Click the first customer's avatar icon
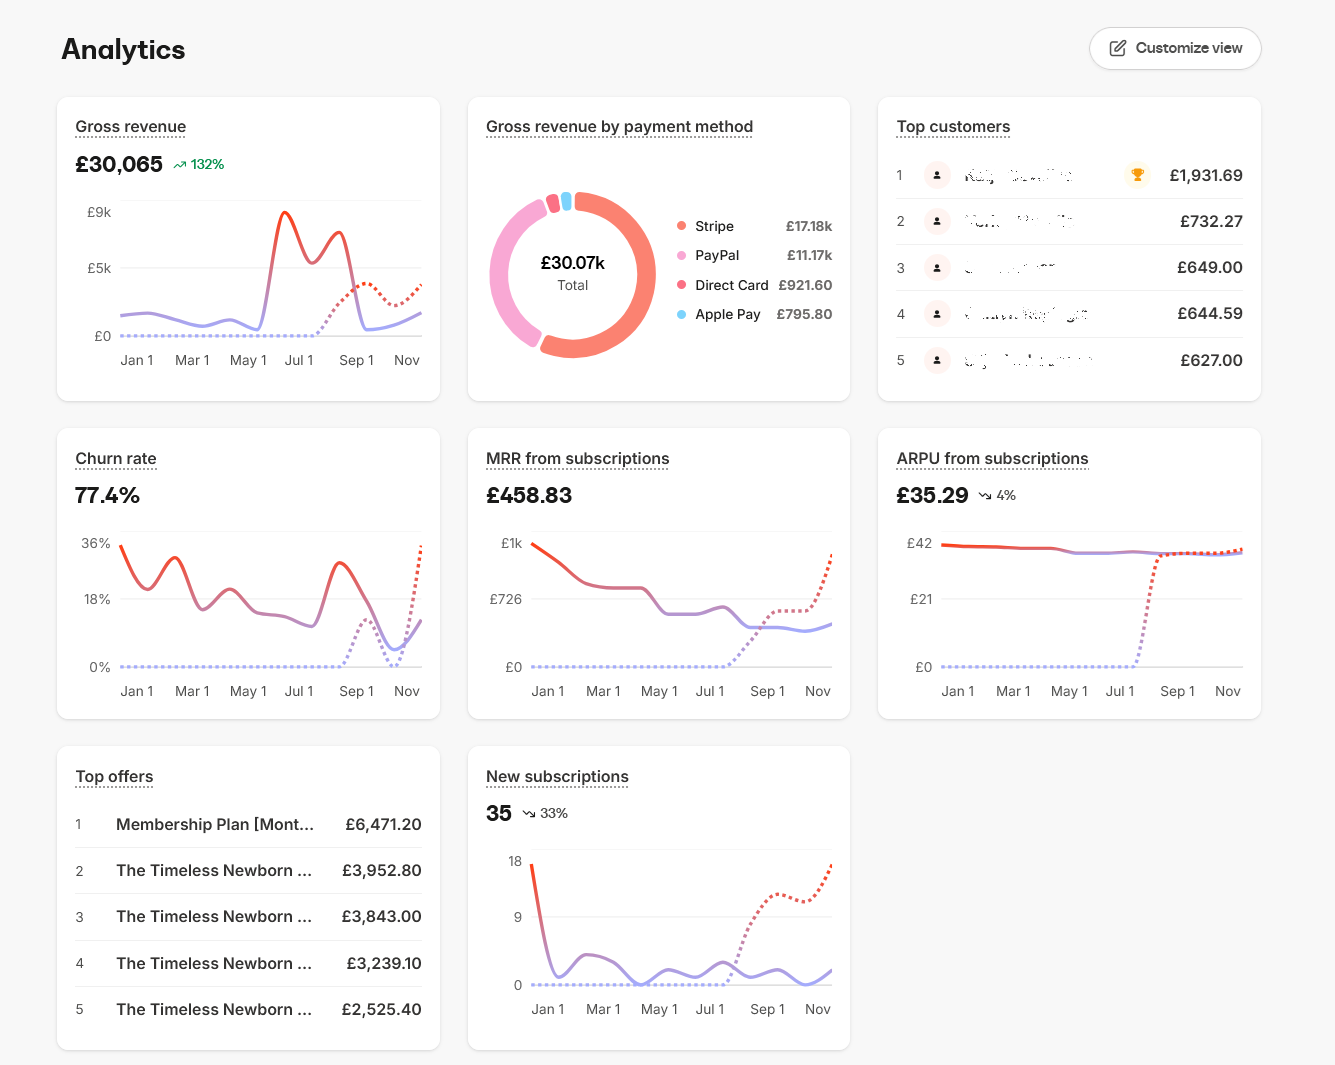1335x1065 pixels. 937,175
